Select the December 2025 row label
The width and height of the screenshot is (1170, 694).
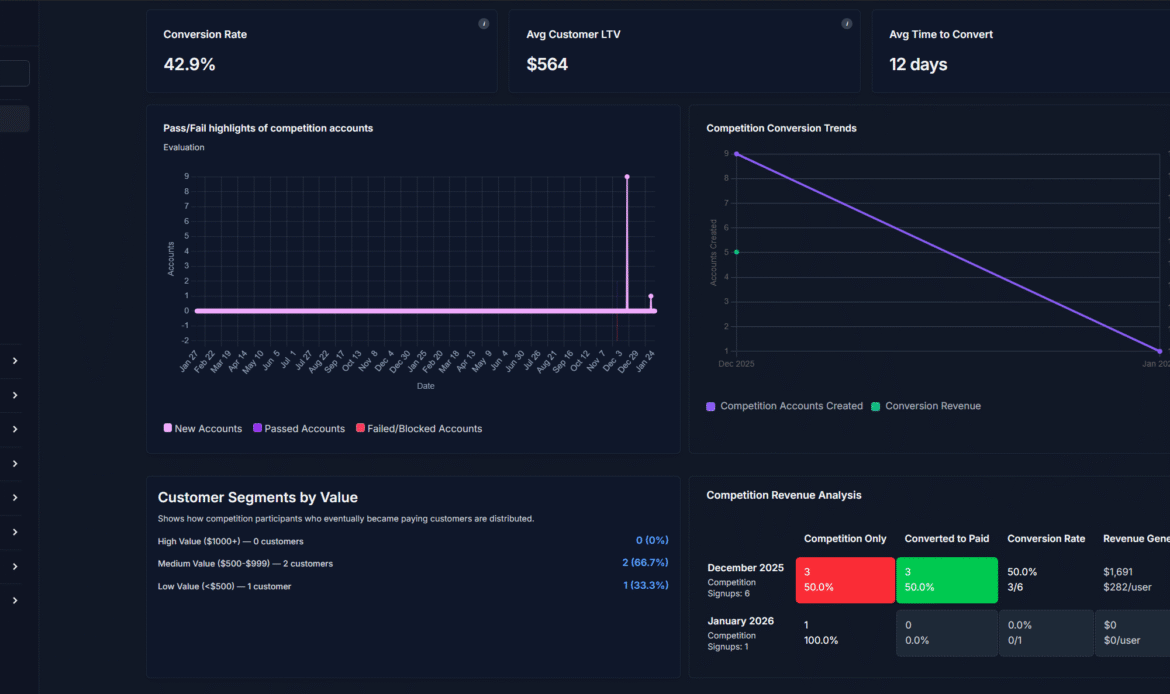745,568
